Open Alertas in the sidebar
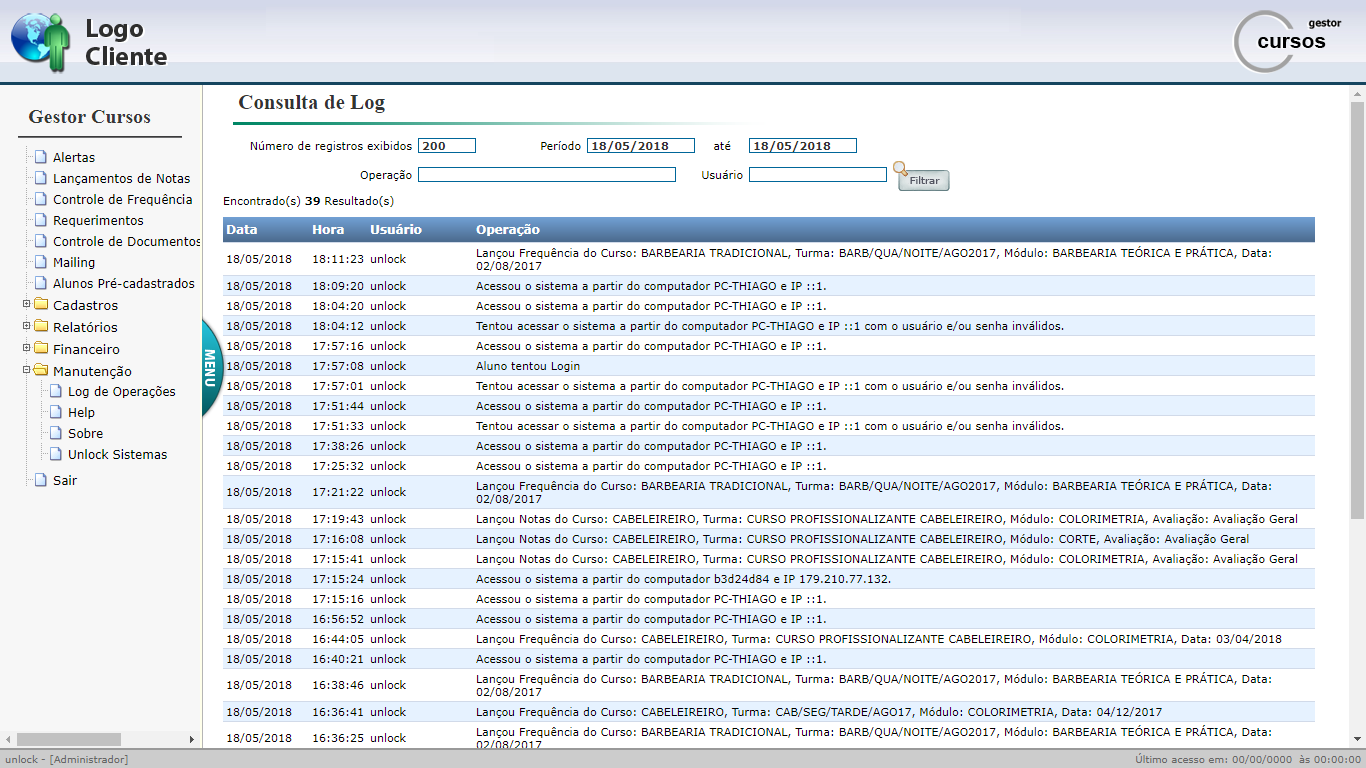The image size is (1366, 768). tap(74, 158)
